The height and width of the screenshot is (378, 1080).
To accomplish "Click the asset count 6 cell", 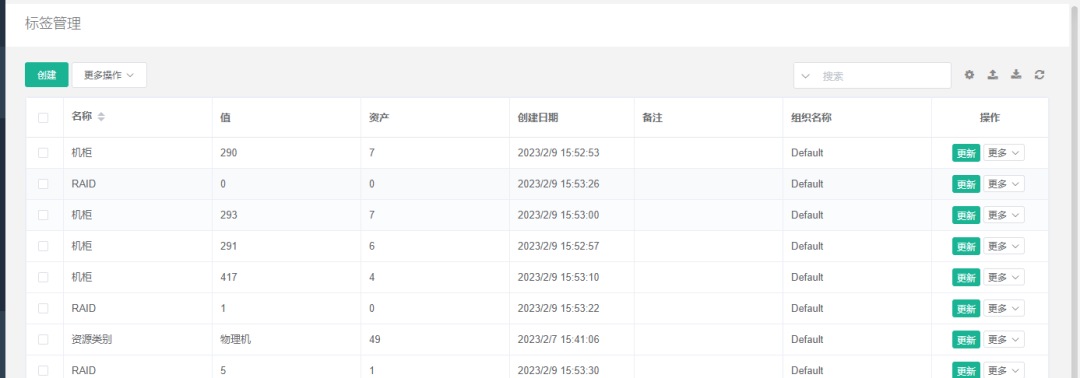I will 372,246.
